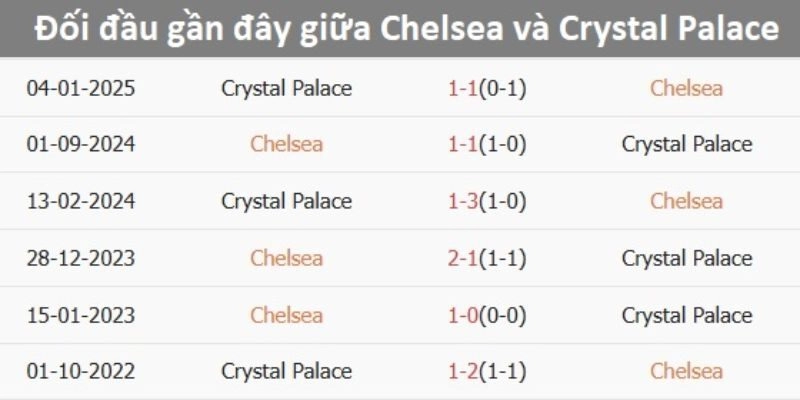Open the 2-1(1-1) match score
This screenshot has height=400, width=800.
(x=487, y=258)
